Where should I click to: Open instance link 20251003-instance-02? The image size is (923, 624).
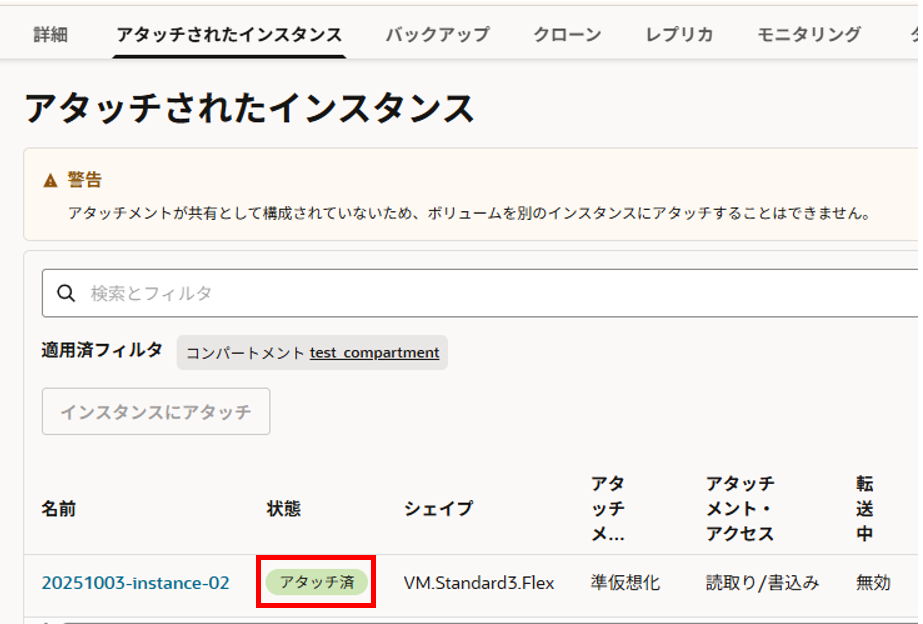[x=135, y=583]
